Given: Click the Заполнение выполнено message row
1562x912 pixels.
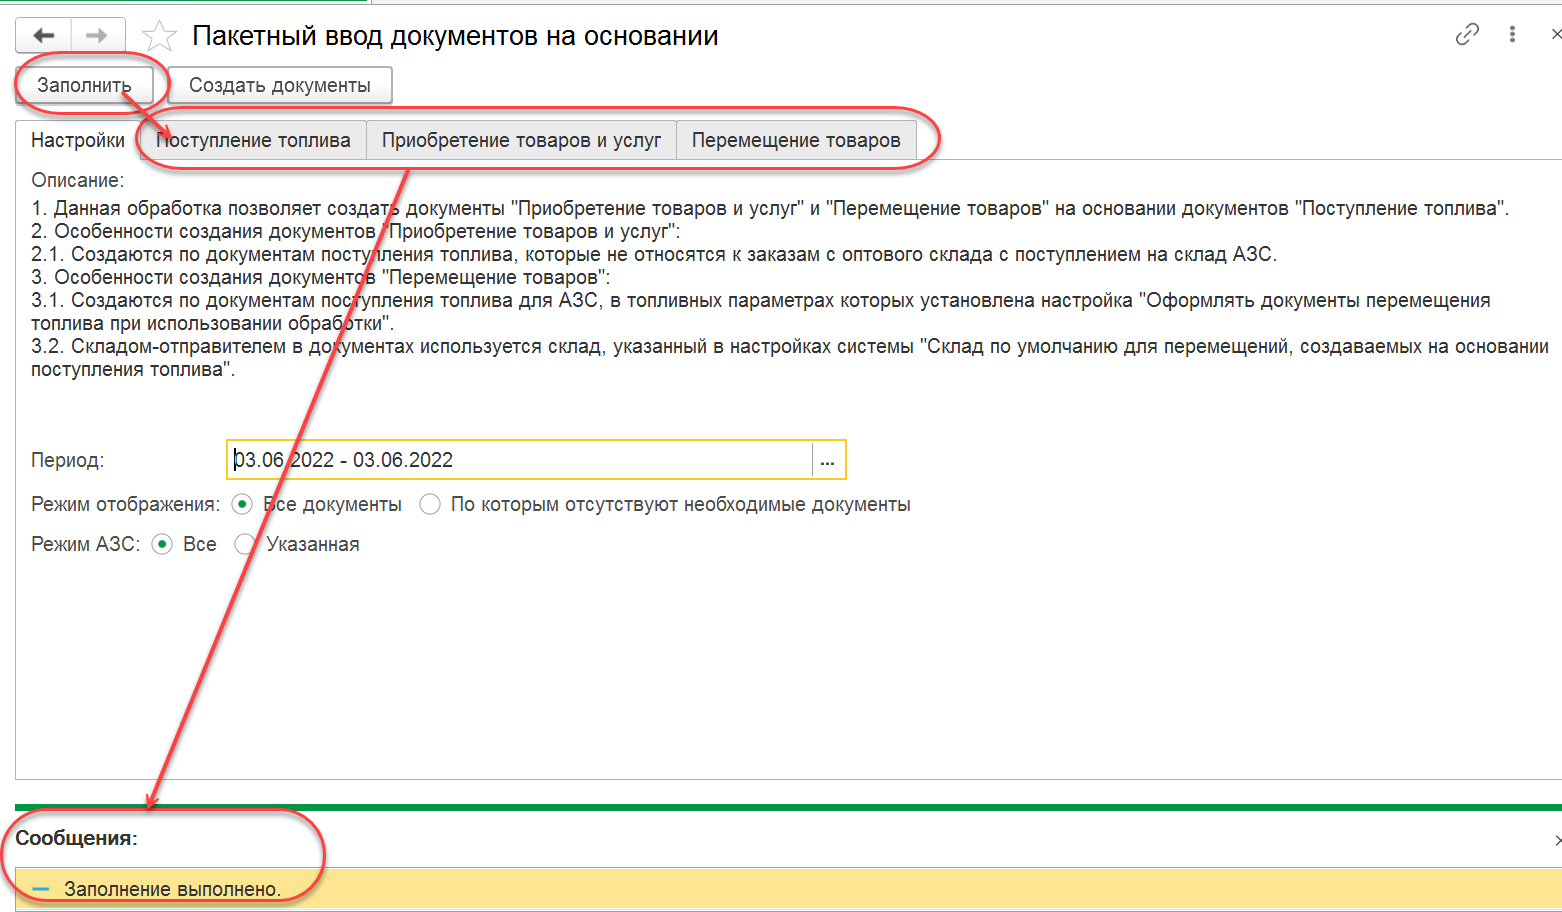Looking at the screenshot, I should (788, 889).
